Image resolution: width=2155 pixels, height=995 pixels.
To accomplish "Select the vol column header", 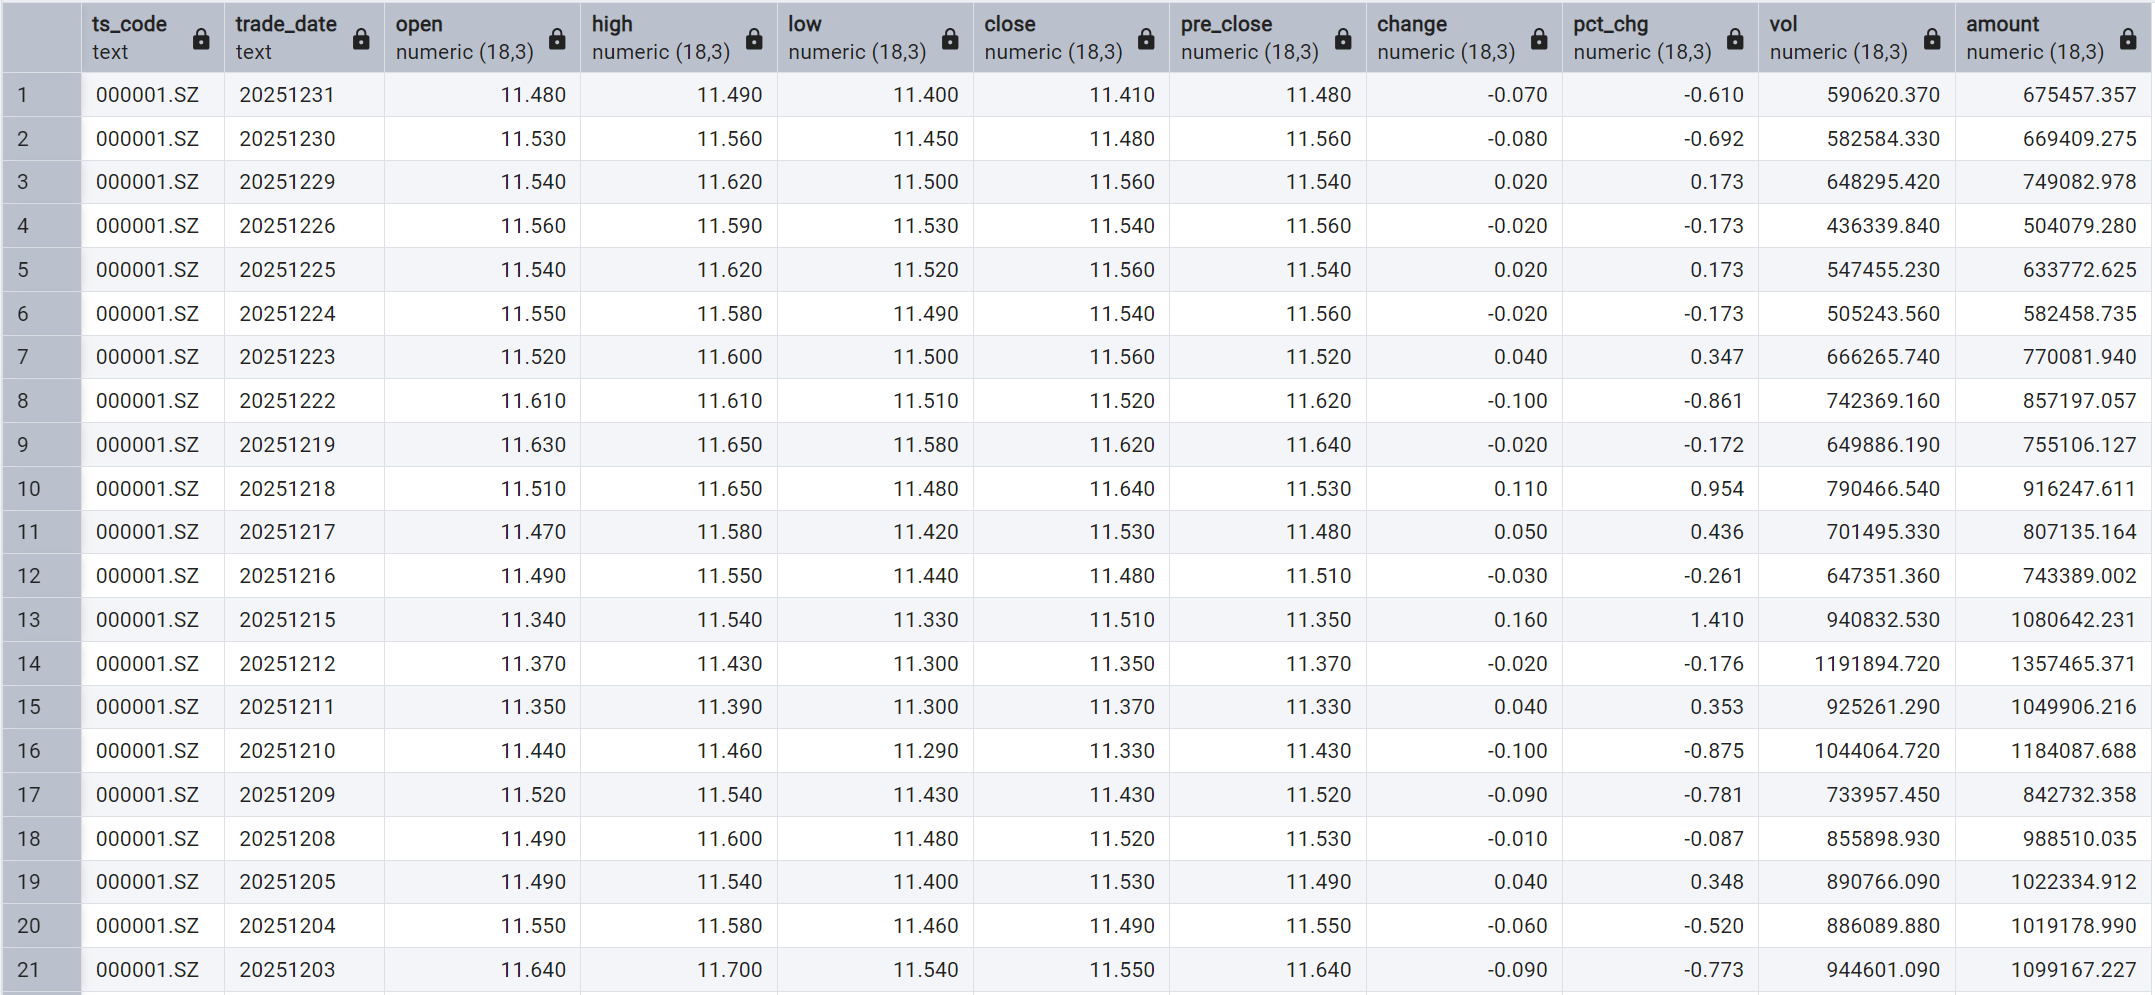I will pos(1838,37).
